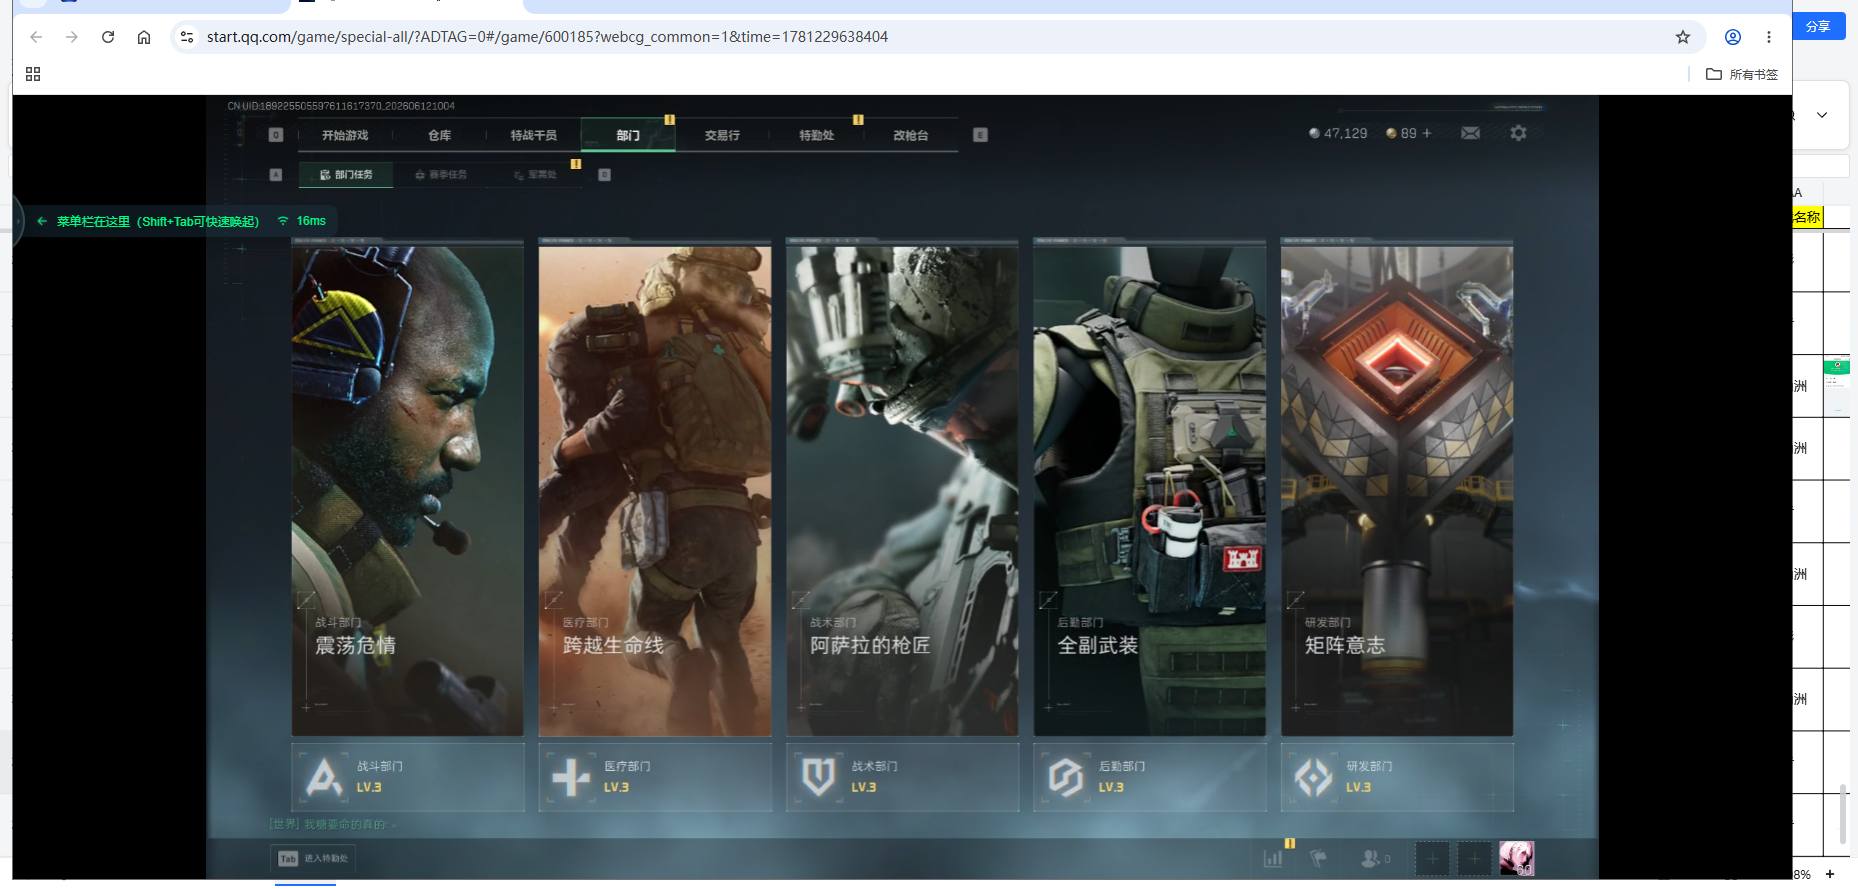Open the 后勤部门 logistics icon
This screenshot has width=1858, height=889.
click(1066, 777)
